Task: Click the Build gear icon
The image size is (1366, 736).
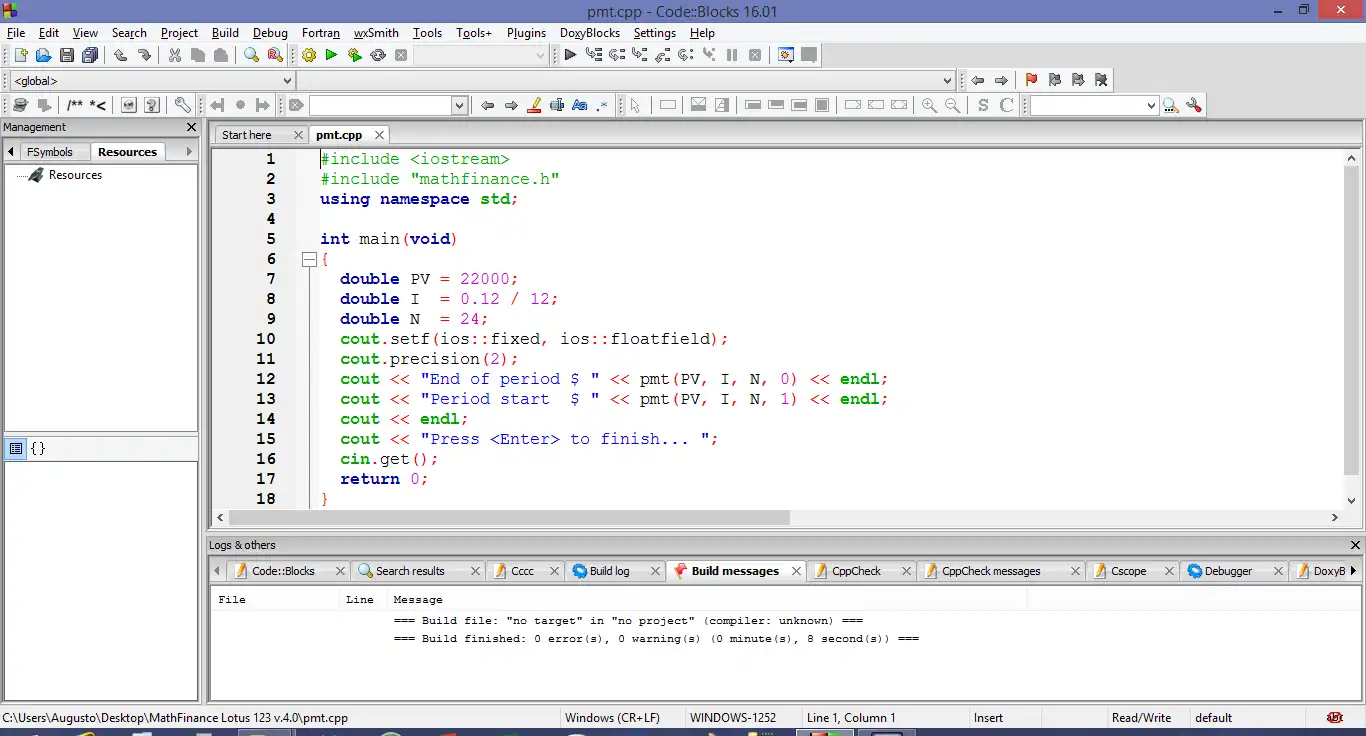Action: click(309, 56)
